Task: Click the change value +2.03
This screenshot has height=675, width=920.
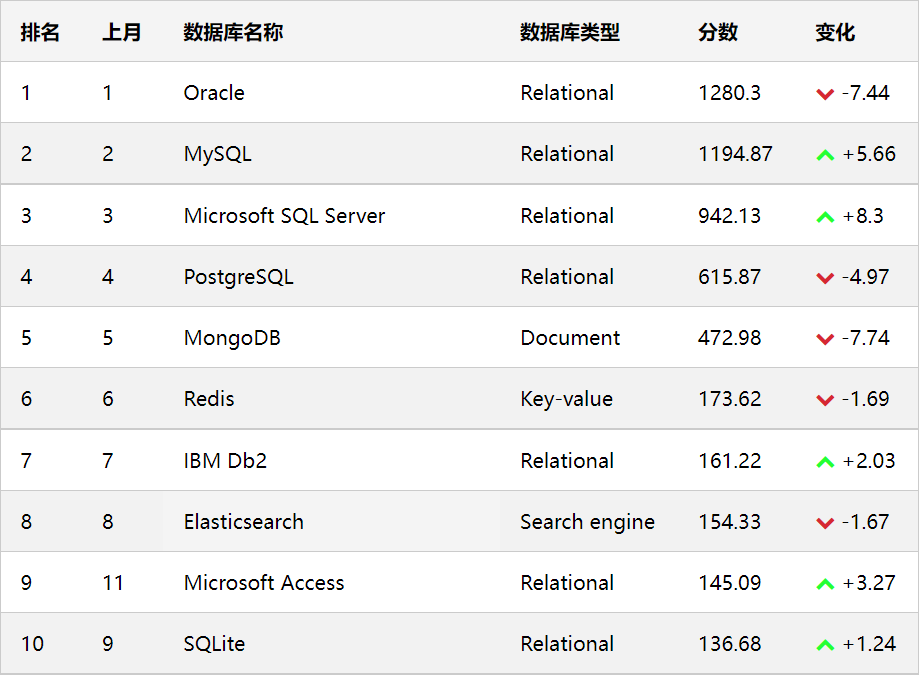Action: pyautogui.click(x=869, y=461)
